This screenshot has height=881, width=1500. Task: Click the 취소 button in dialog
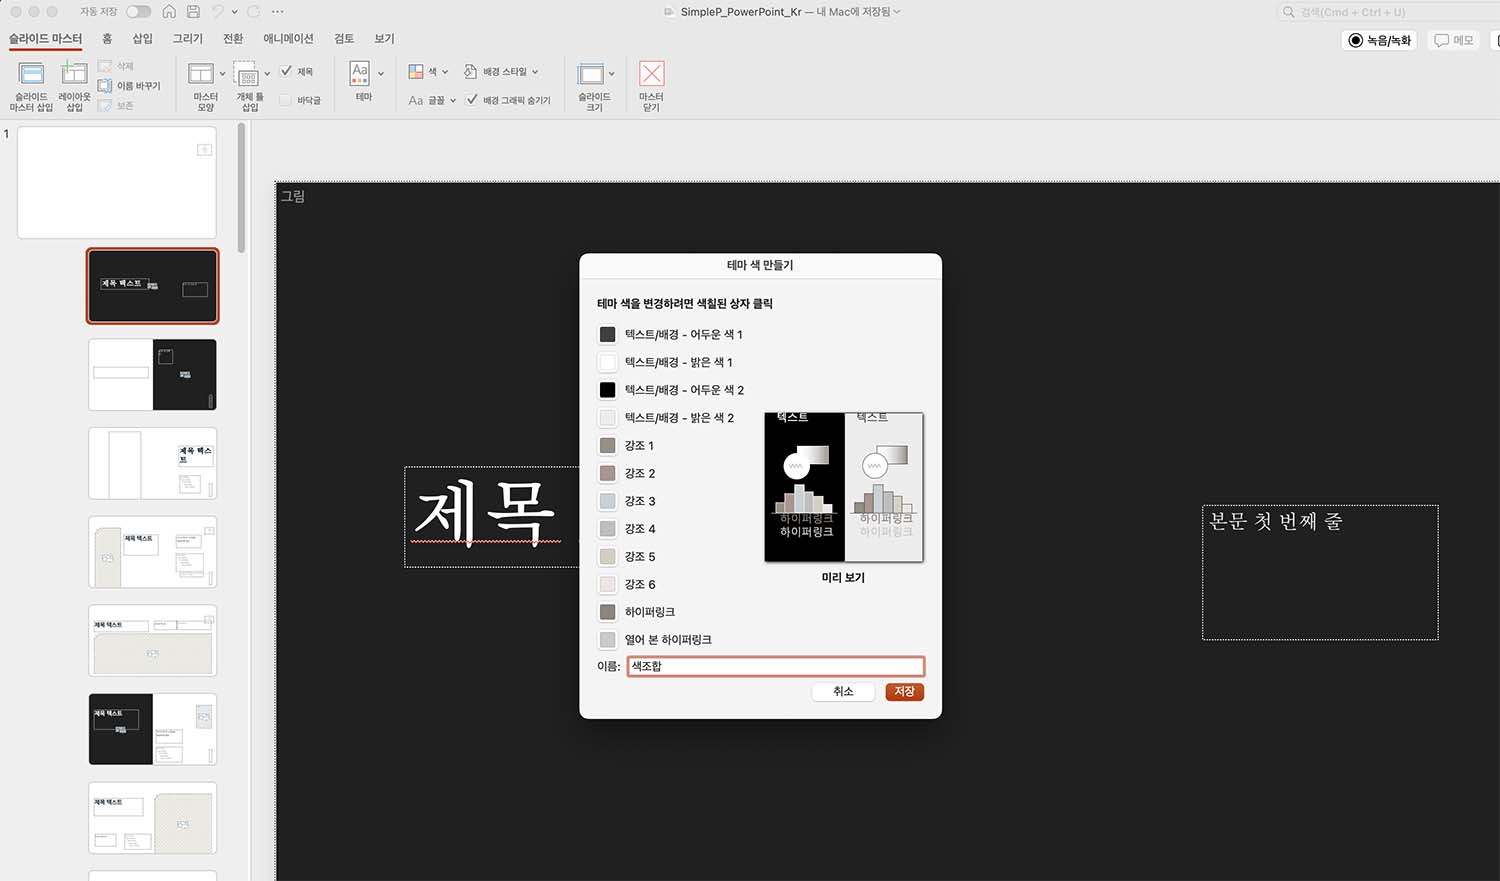click(x=843, y=691)
